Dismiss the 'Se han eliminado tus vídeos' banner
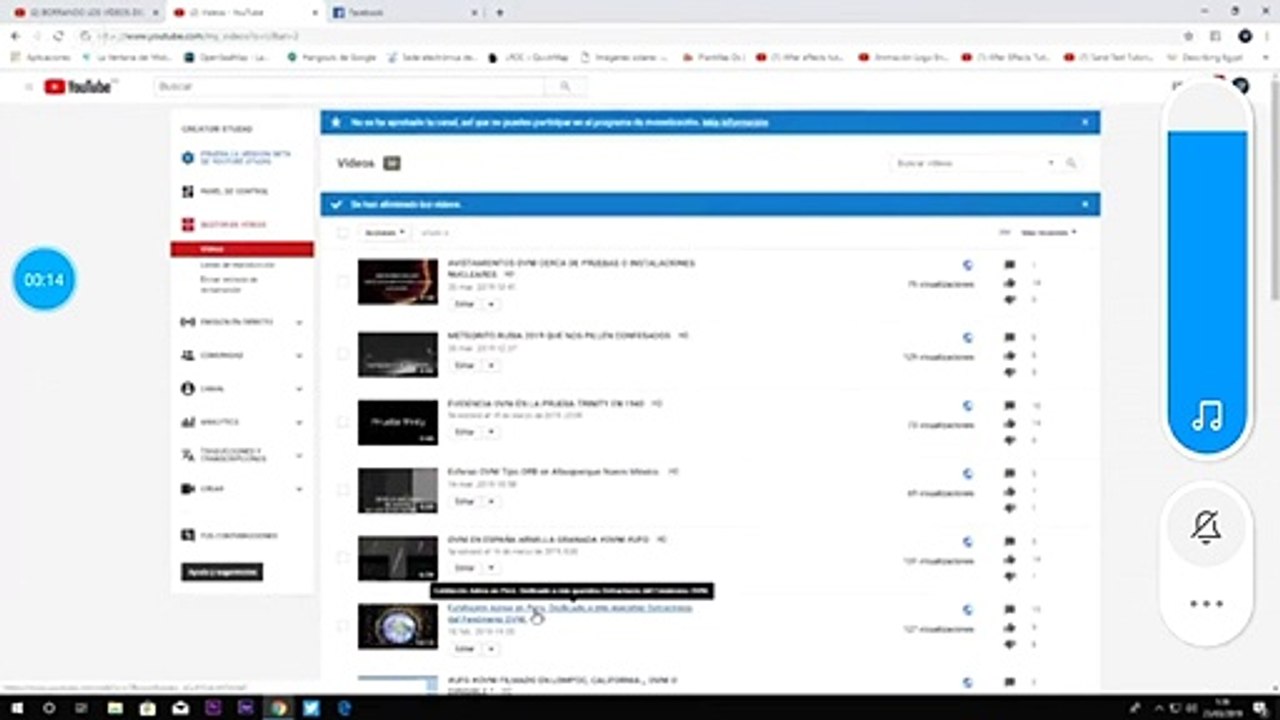The width and height of the screenshot is (1280, 720). pos(1085,204)
